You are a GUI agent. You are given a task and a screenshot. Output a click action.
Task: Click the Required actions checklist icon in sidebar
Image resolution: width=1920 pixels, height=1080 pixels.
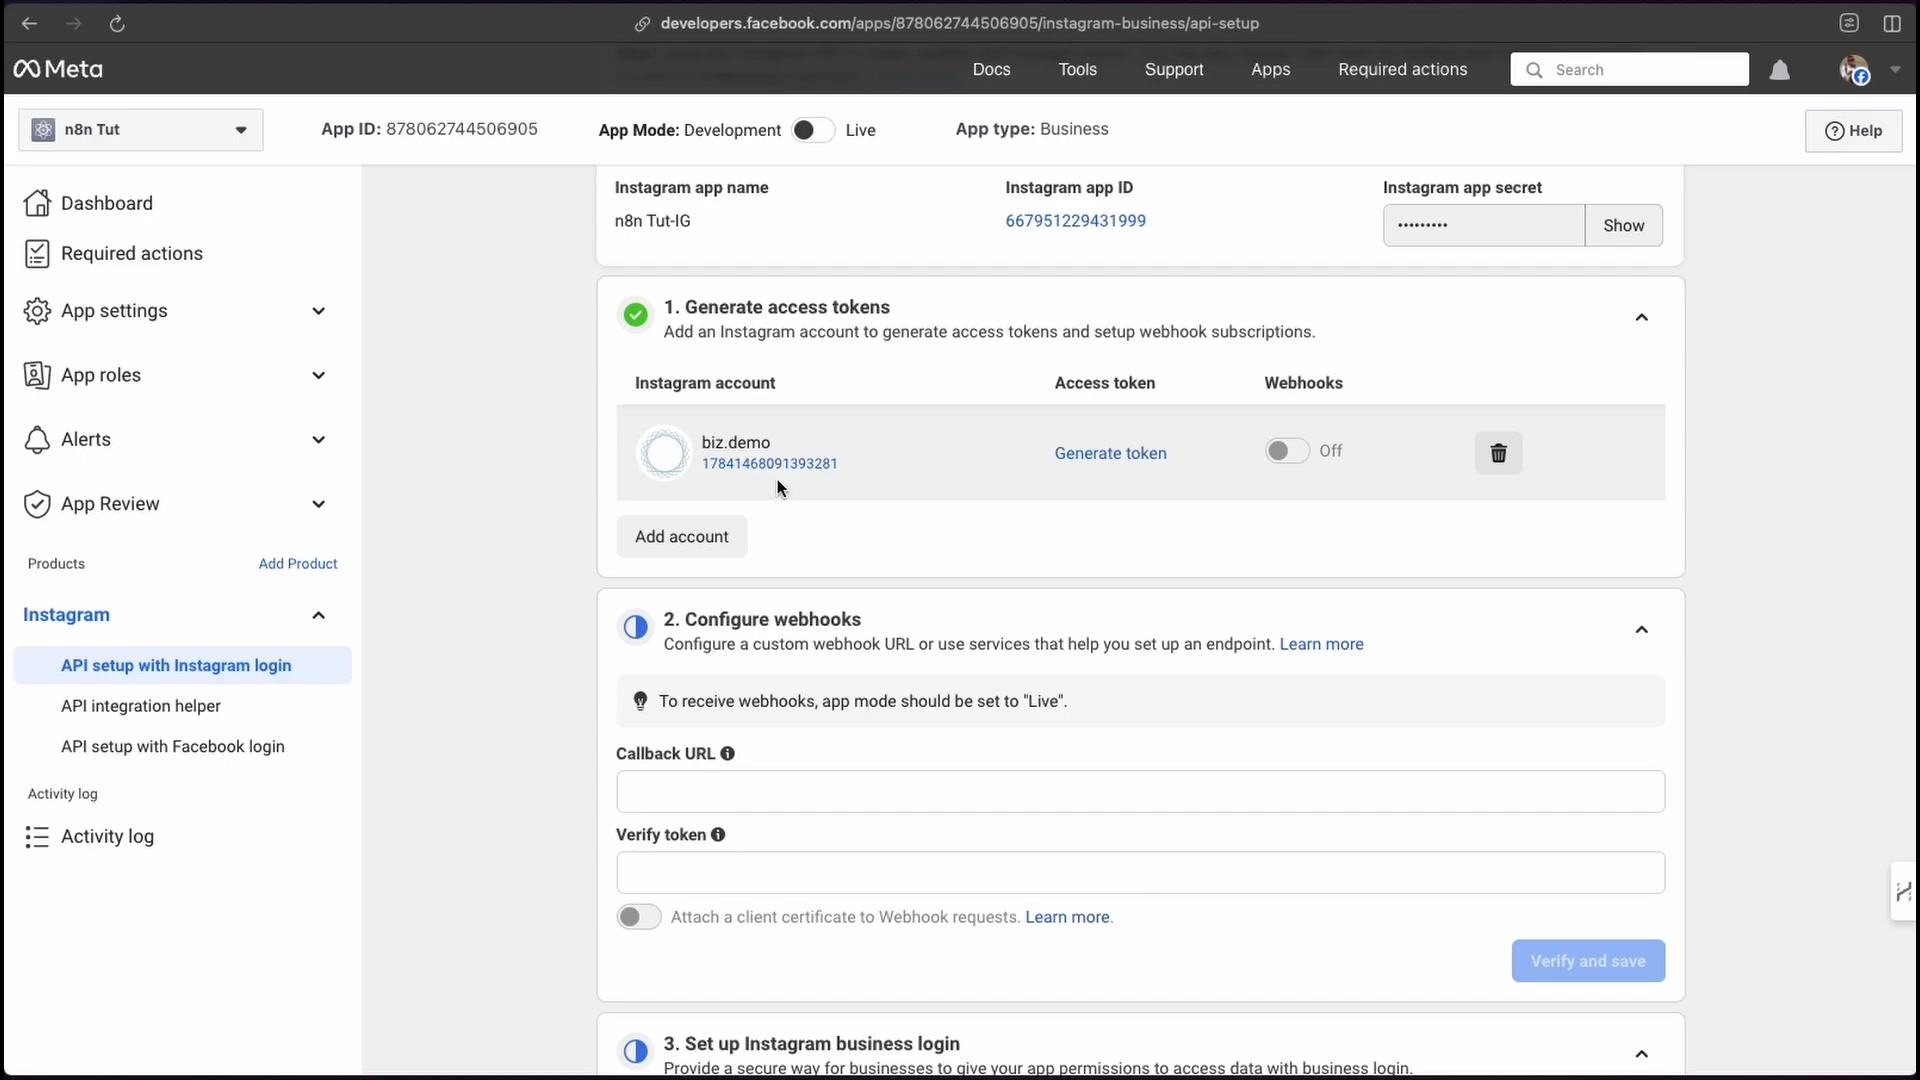pyautogui.click(x=37, y=254)
